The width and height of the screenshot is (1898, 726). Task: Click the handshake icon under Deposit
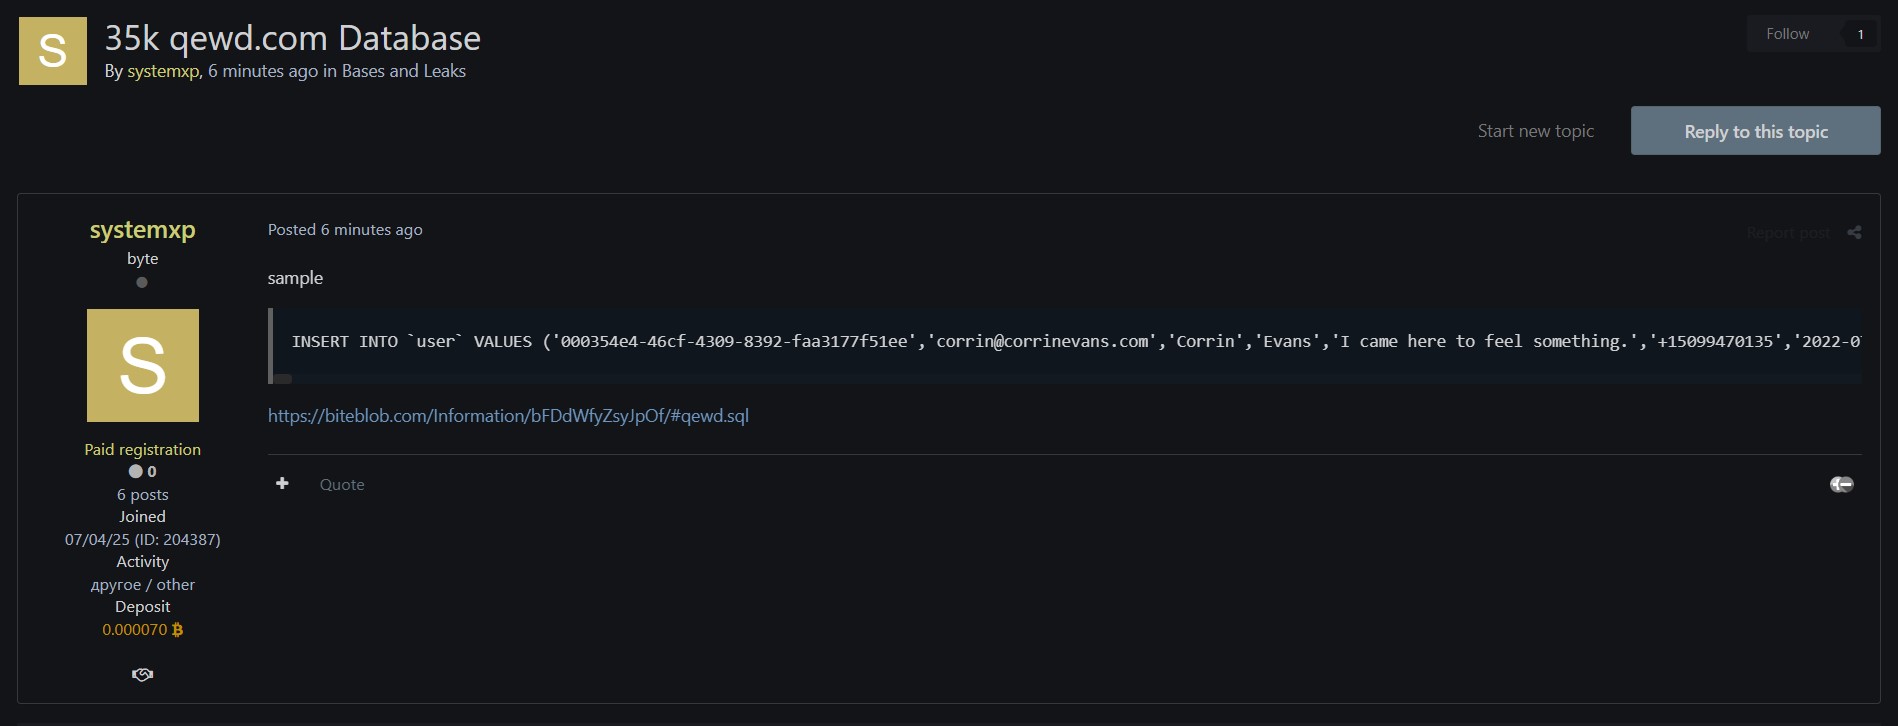tap(142, 674)
